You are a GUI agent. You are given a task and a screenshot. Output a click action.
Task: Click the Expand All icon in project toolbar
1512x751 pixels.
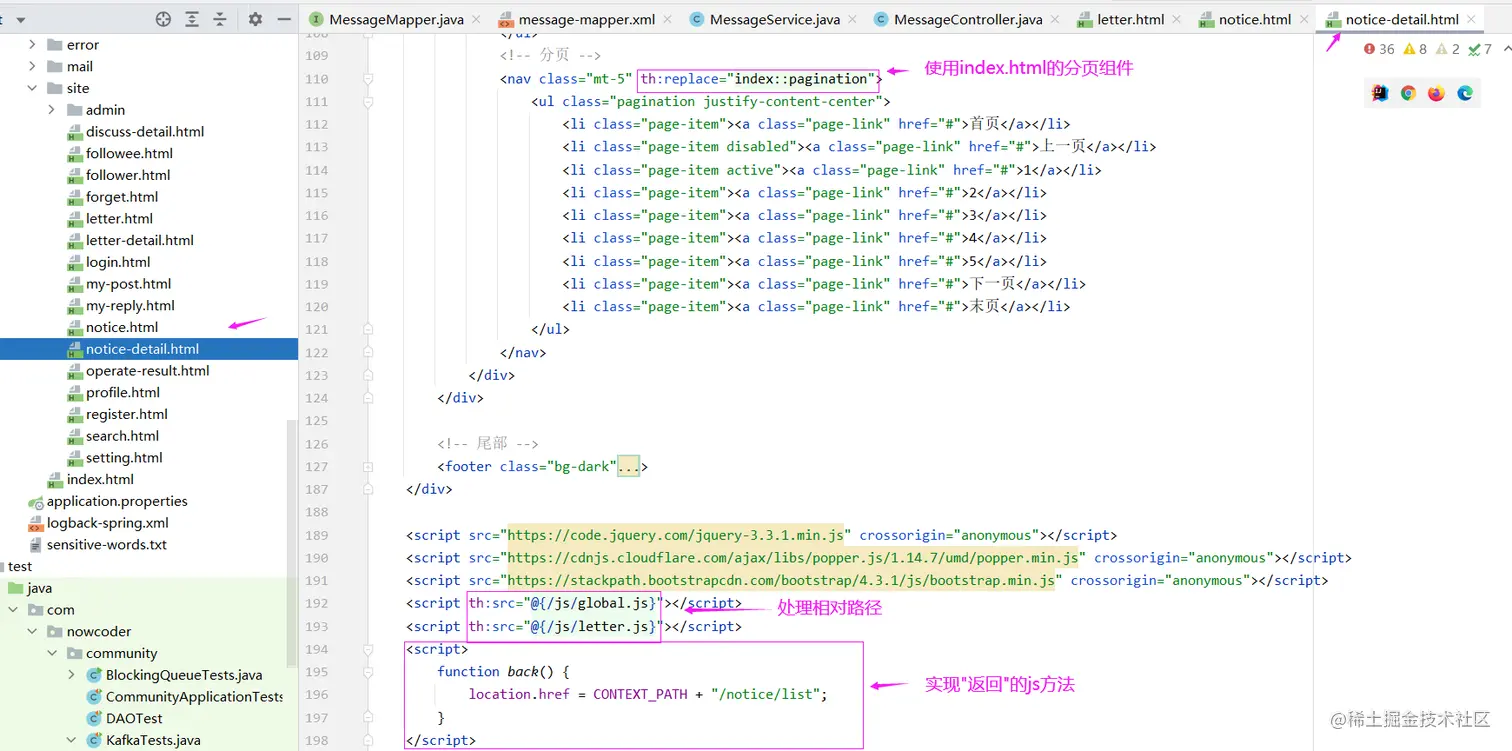pos(192,19)
